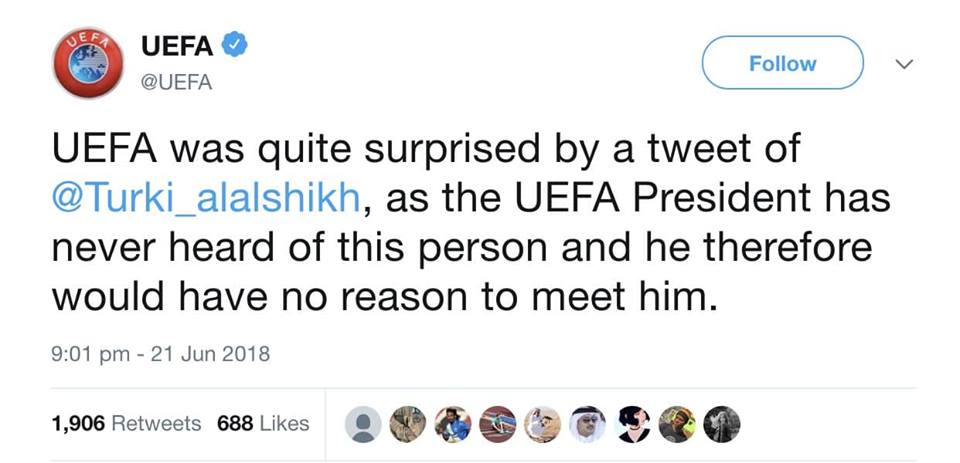Image resolution: width=960 pixels, height=463 pixels.
Task: Open the liker avatar with the blue-shirted player
Action: coord(452,424)
